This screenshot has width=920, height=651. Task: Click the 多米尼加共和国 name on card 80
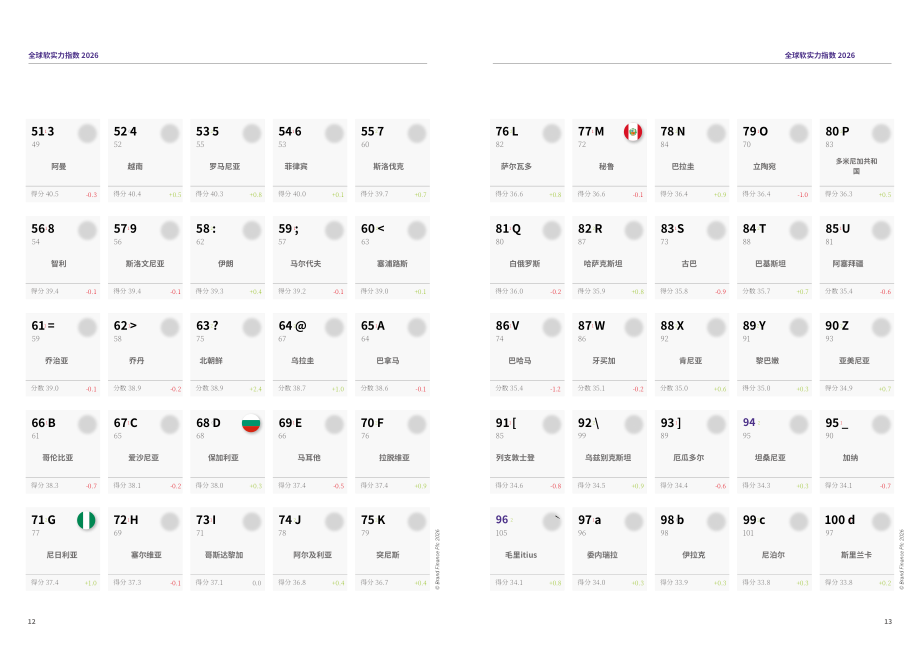tap(857, 166)
